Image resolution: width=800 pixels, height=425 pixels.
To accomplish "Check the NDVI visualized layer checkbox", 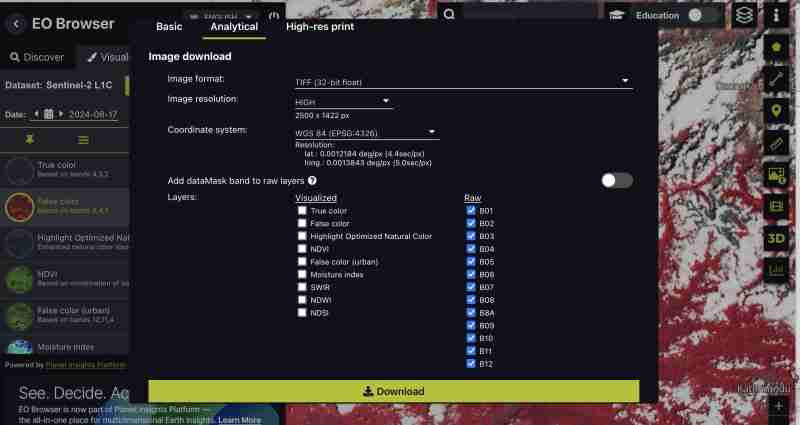I will pos(302,249).
